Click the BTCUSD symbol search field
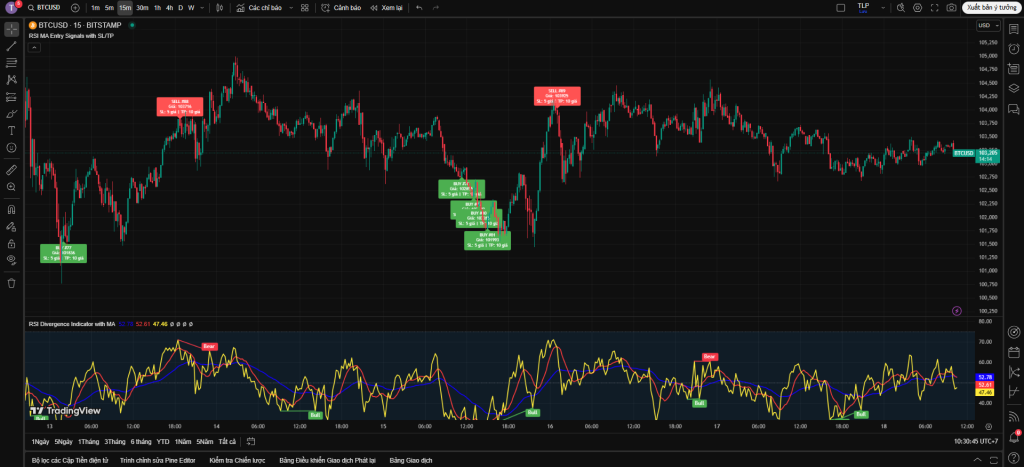Screen dimensions: 1024x467 (48, 8)
